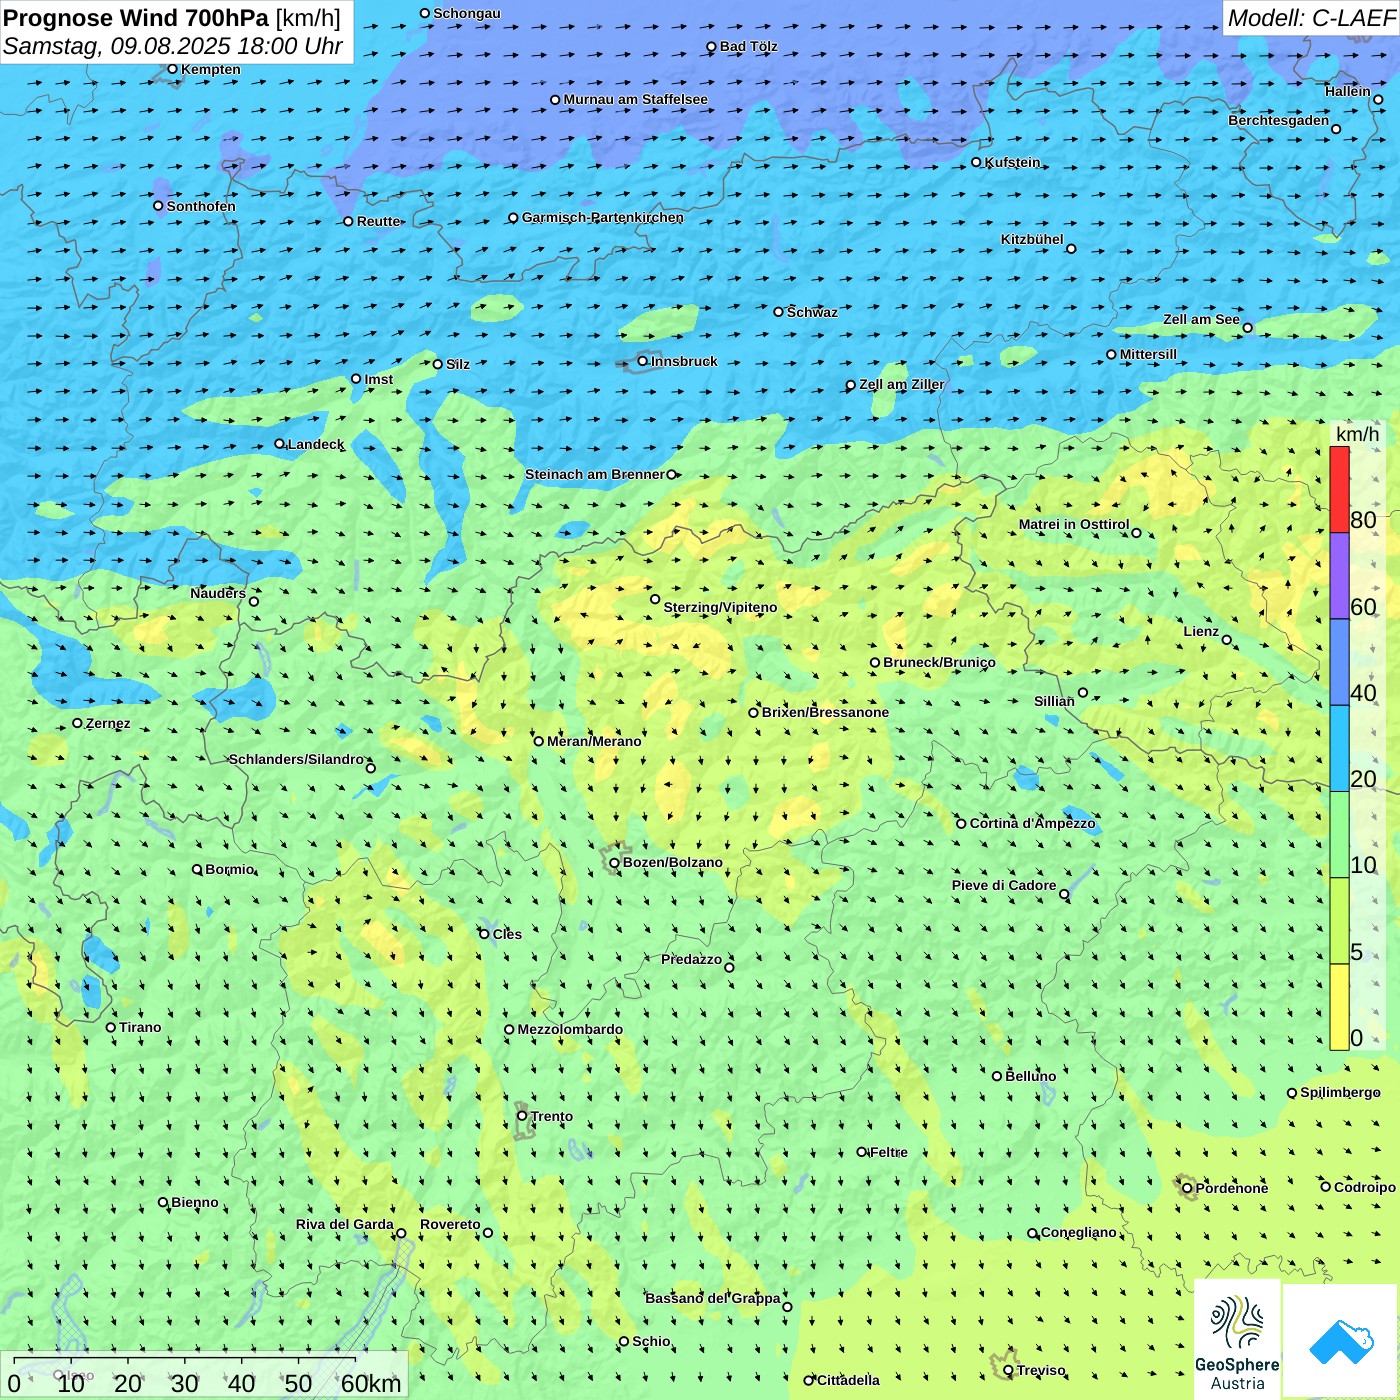
Task: Click the Schongau city marker
Action: tap(425, 13)
